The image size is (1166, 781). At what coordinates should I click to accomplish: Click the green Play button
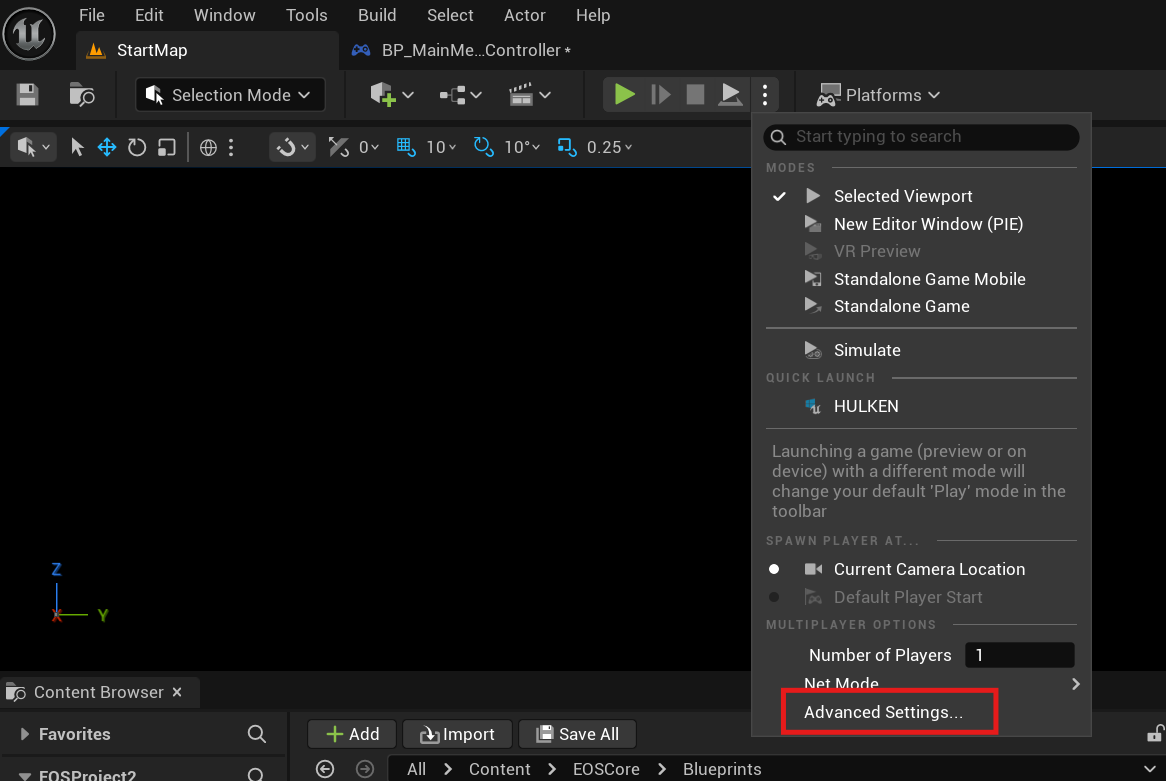[x=625, y=95]
